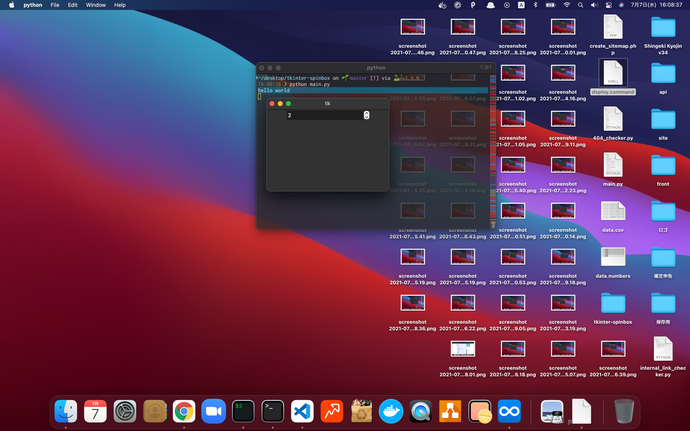Click the spinbox down arrow in tk window
This screenshot has width=690, height=431.
click(366, 117)
